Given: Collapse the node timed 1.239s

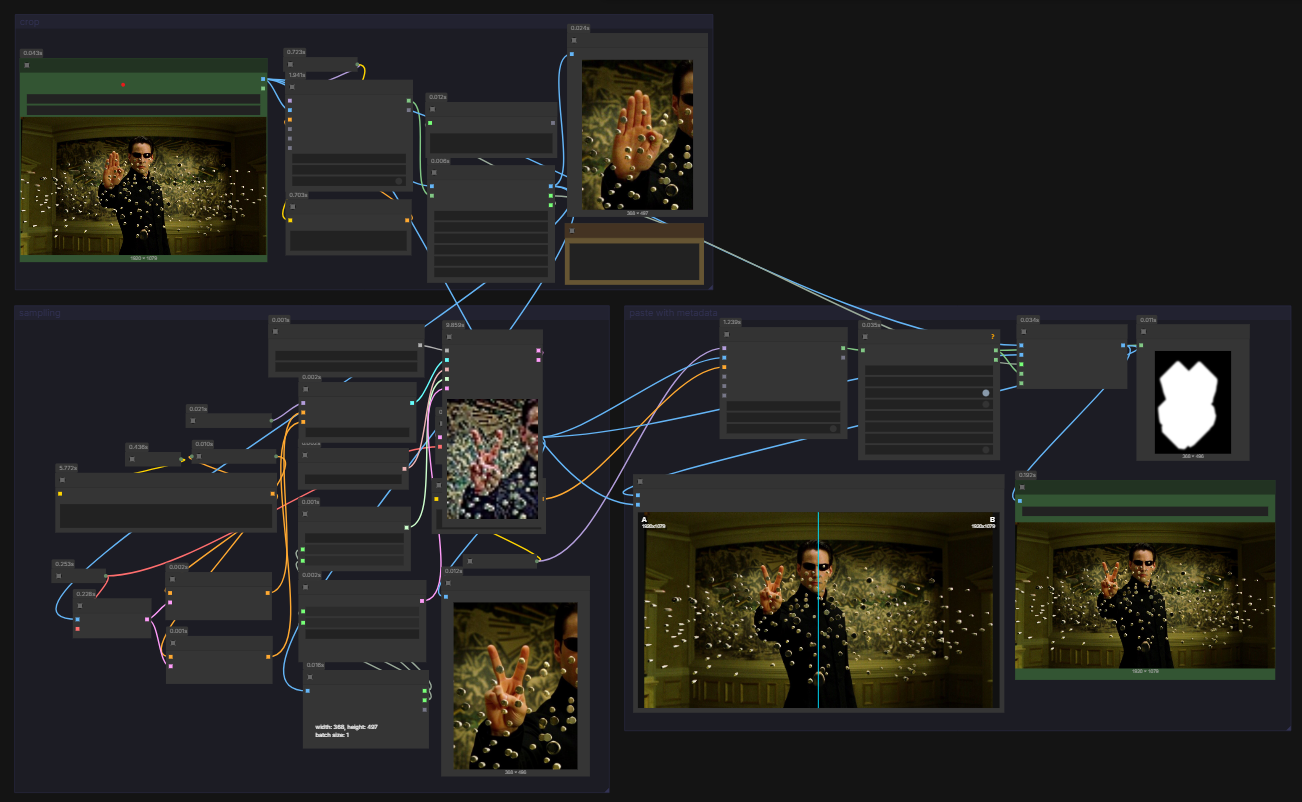Looking at the screenshot, I should [725, 334].
